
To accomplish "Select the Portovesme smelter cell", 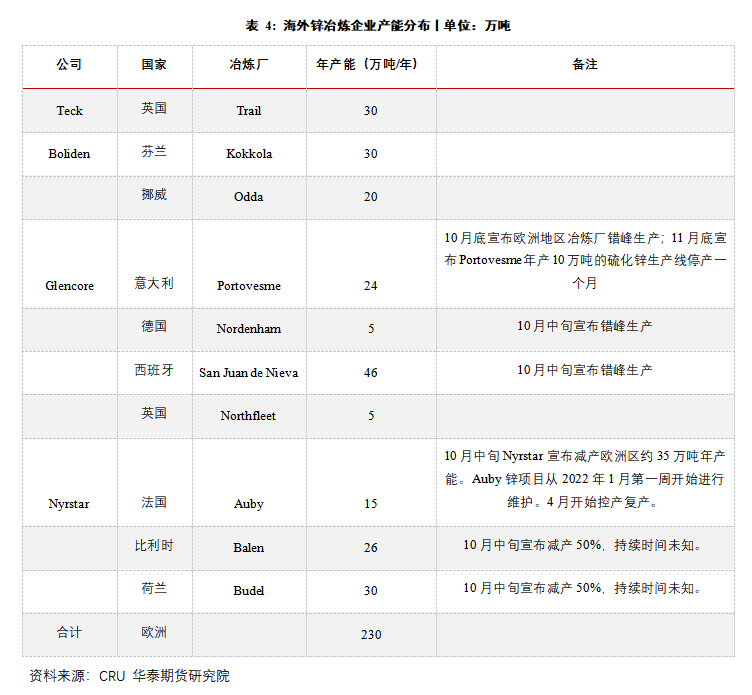I will pyautogui.click(x=248, y=285).
